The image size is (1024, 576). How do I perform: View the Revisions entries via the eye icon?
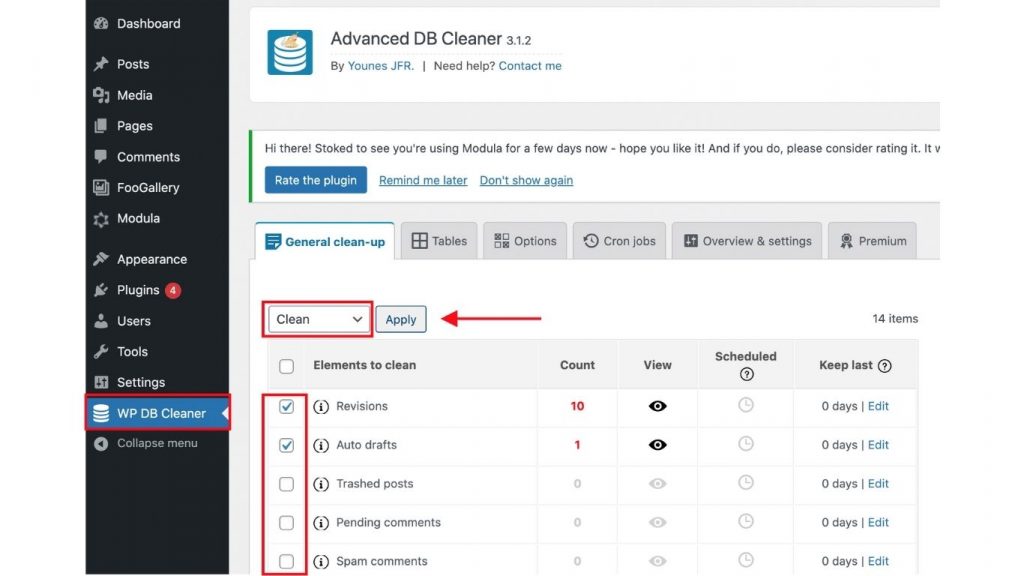657,406
